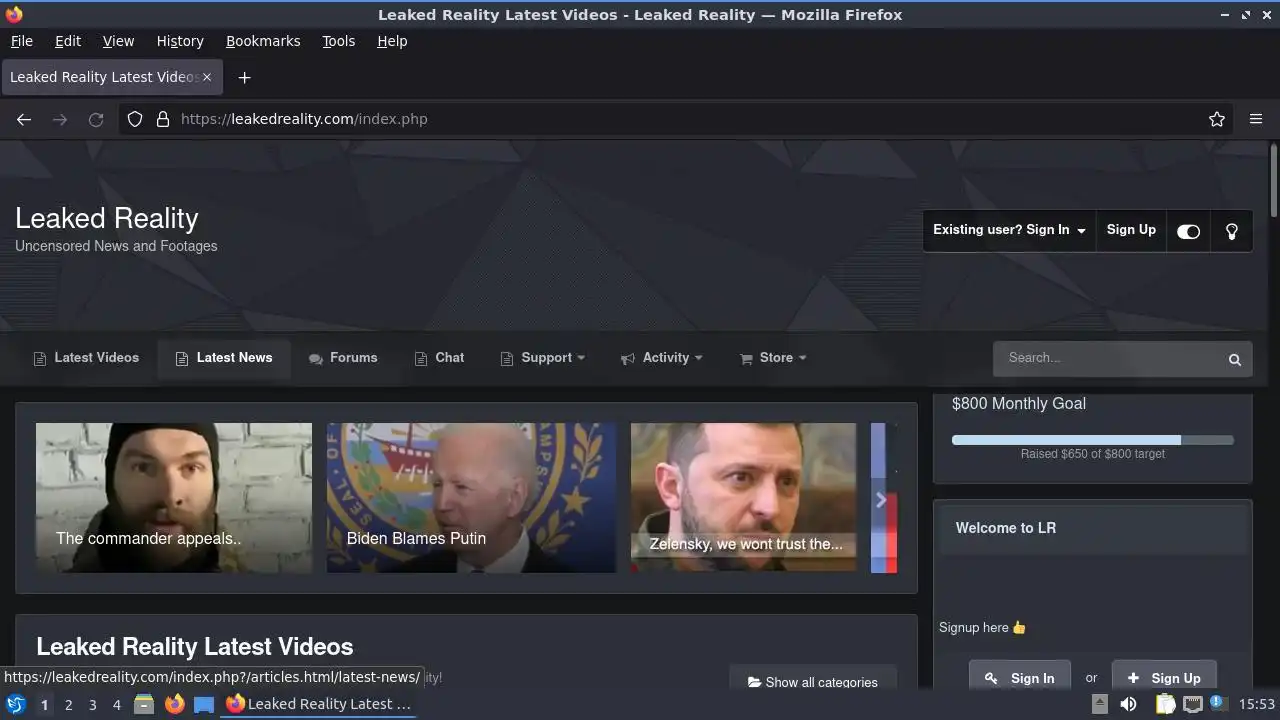Click the Firefox window entry in the taskbar
The image size is (1280, 720).
click(318, 704)
